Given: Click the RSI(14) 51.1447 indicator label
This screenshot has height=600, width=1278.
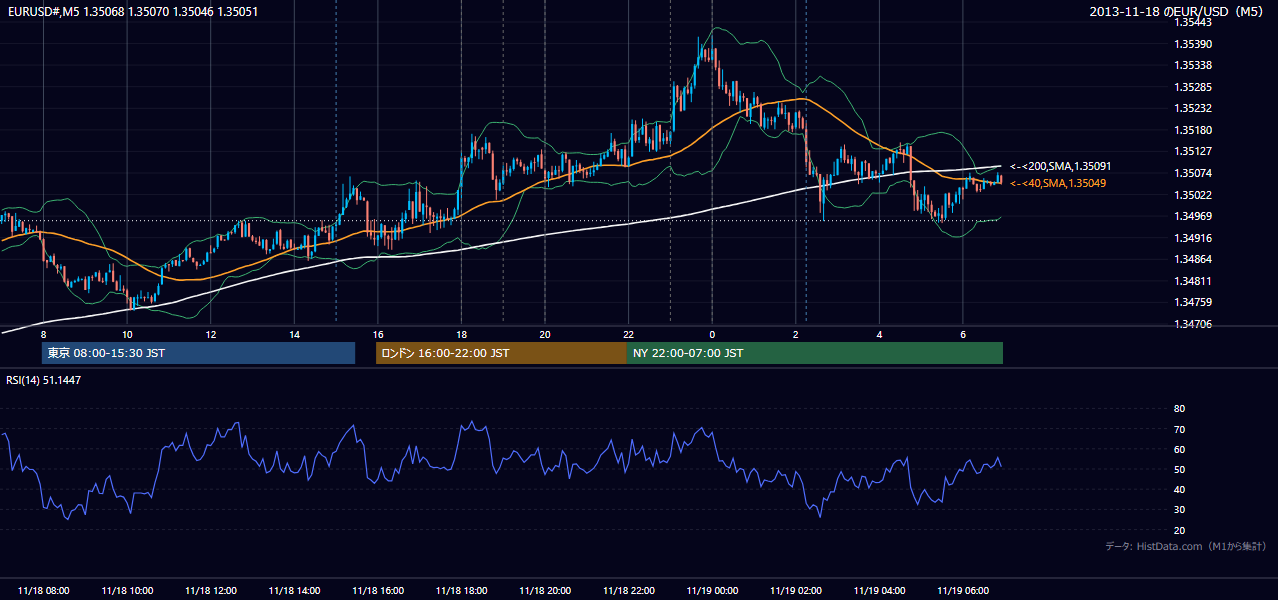Looking at the screenshot, I should coord(44,380).
